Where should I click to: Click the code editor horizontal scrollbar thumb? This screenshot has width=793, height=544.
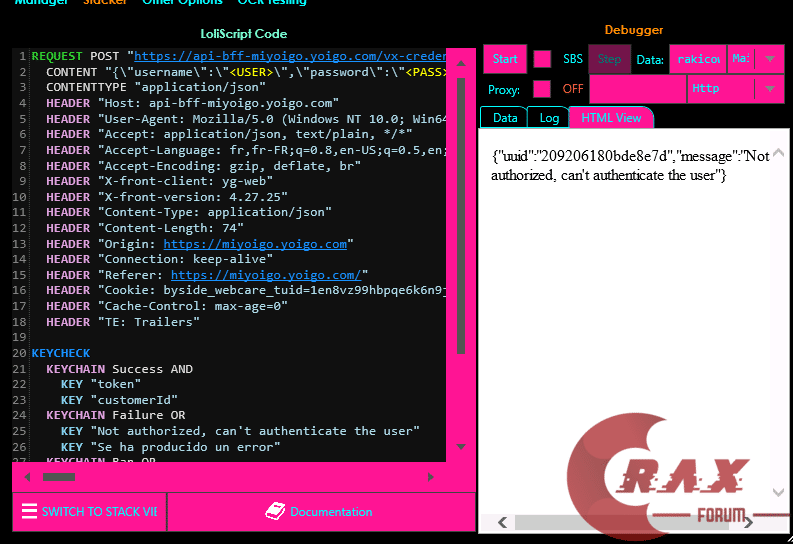click(x=59, y=477)
